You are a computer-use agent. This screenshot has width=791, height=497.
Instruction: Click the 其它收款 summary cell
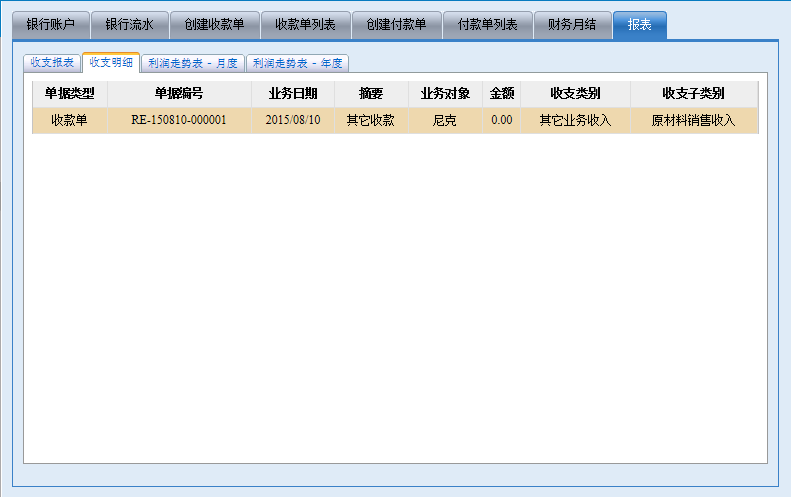pos(371,120)
